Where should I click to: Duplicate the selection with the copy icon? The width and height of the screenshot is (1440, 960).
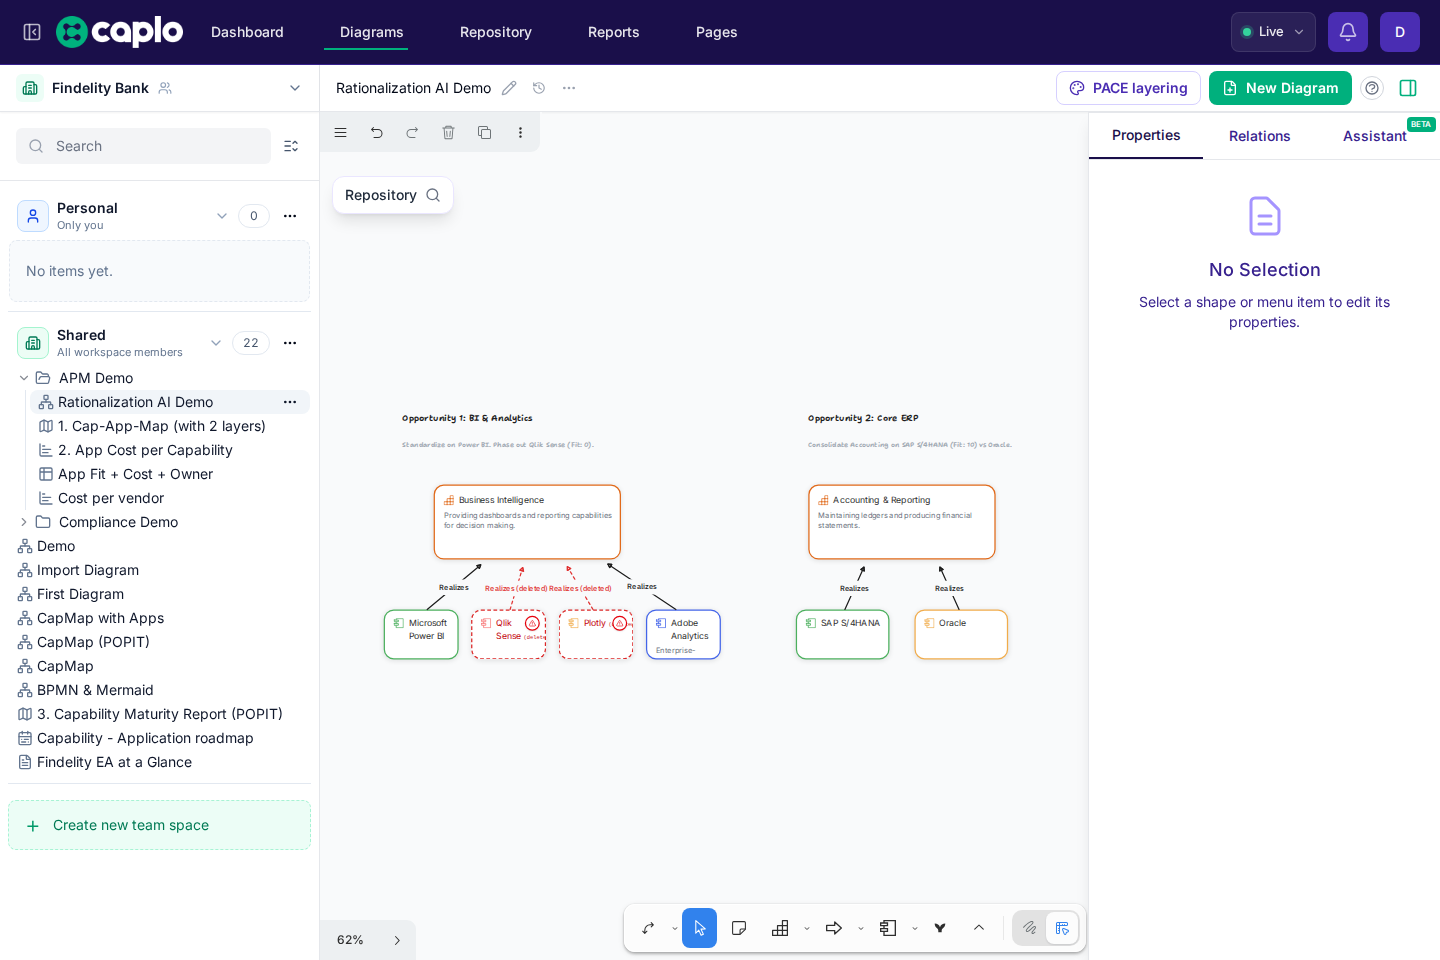485,132
